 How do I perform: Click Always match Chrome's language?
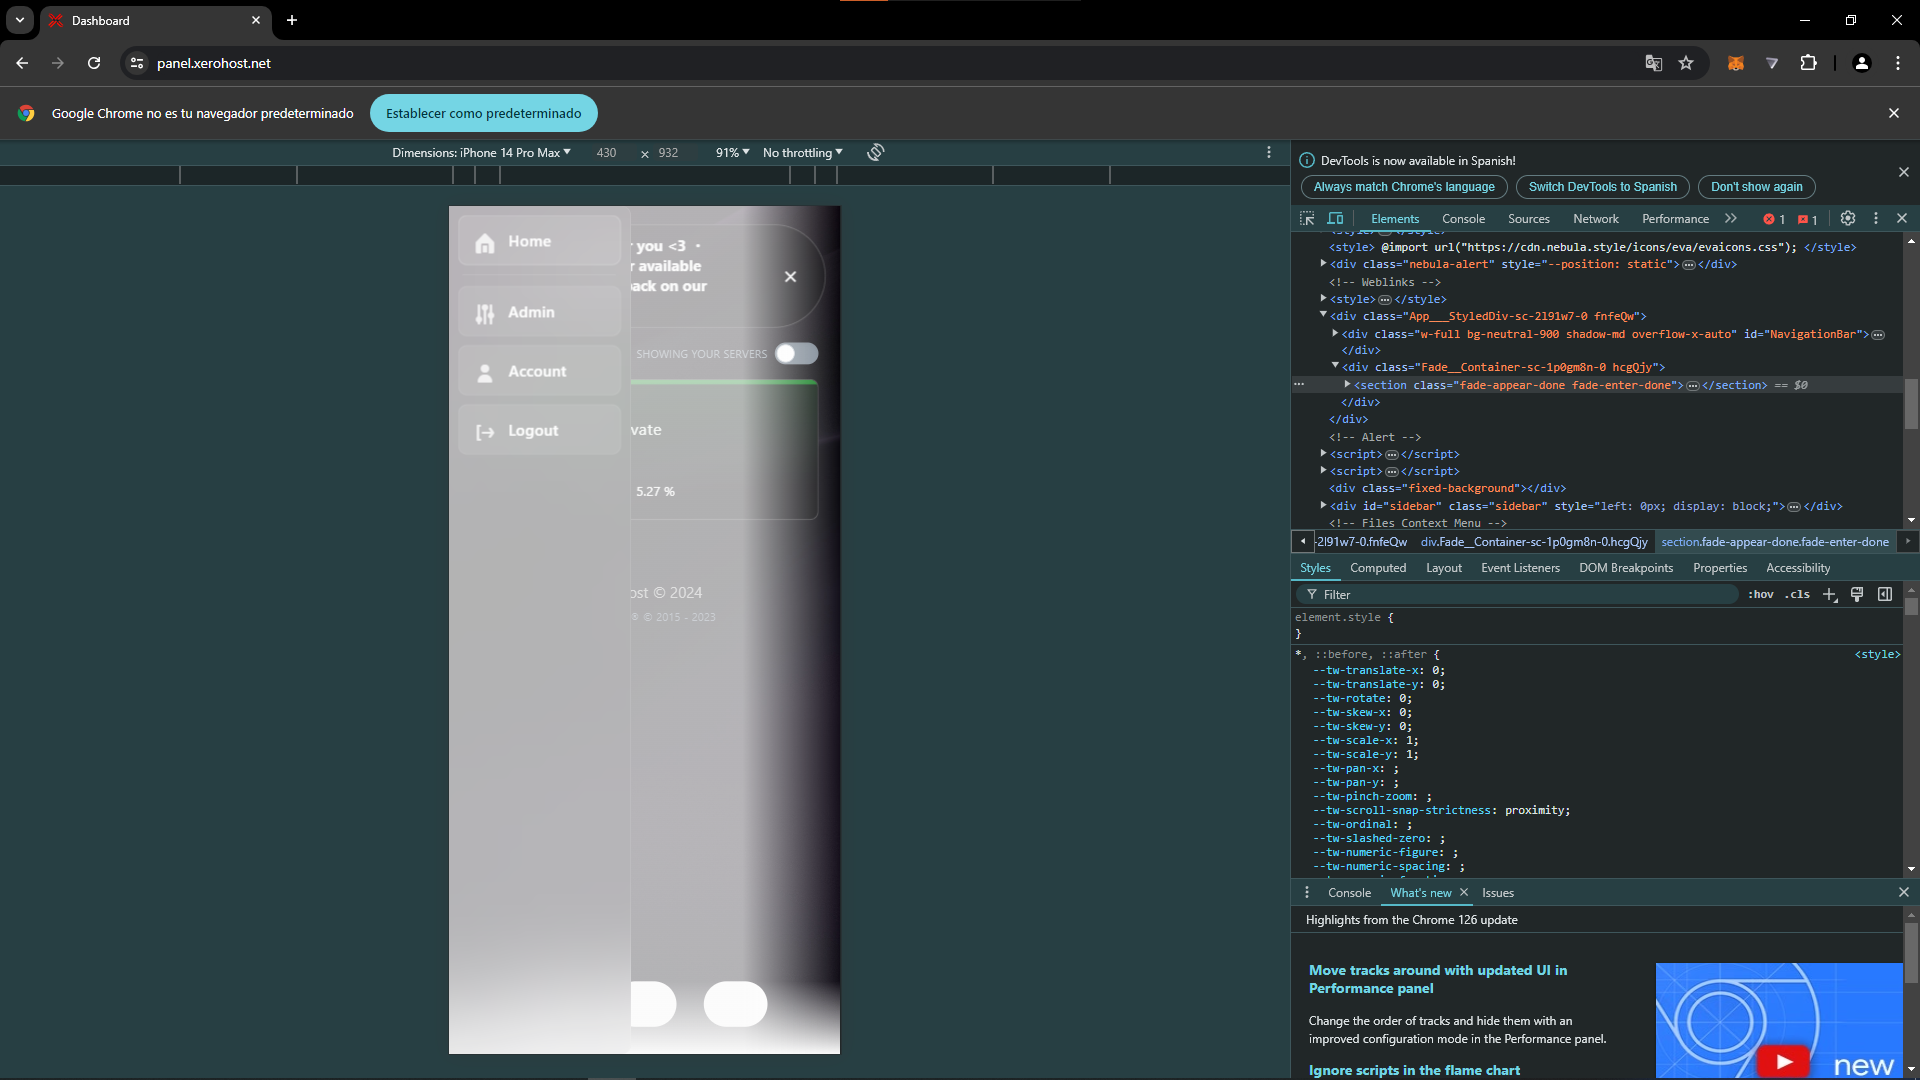[x=1404, y=187]
